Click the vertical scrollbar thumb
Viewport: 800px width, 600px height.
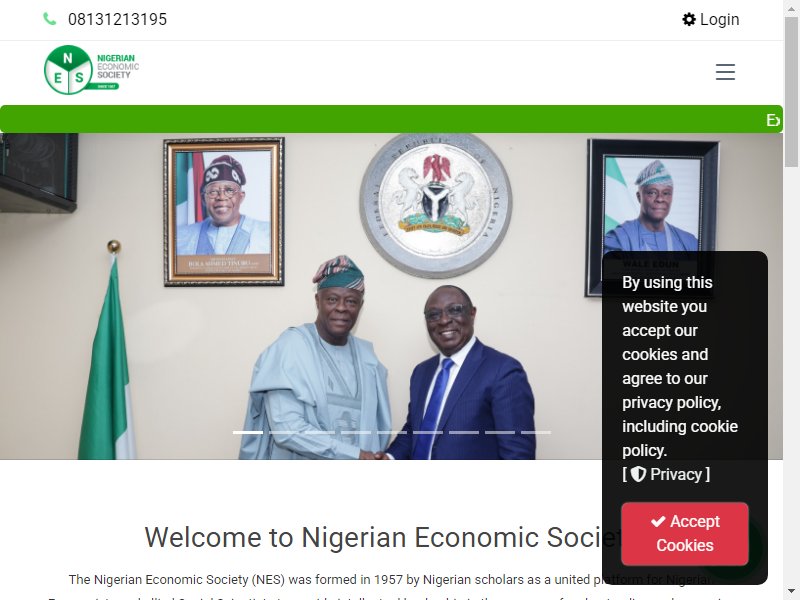(791, 92)
